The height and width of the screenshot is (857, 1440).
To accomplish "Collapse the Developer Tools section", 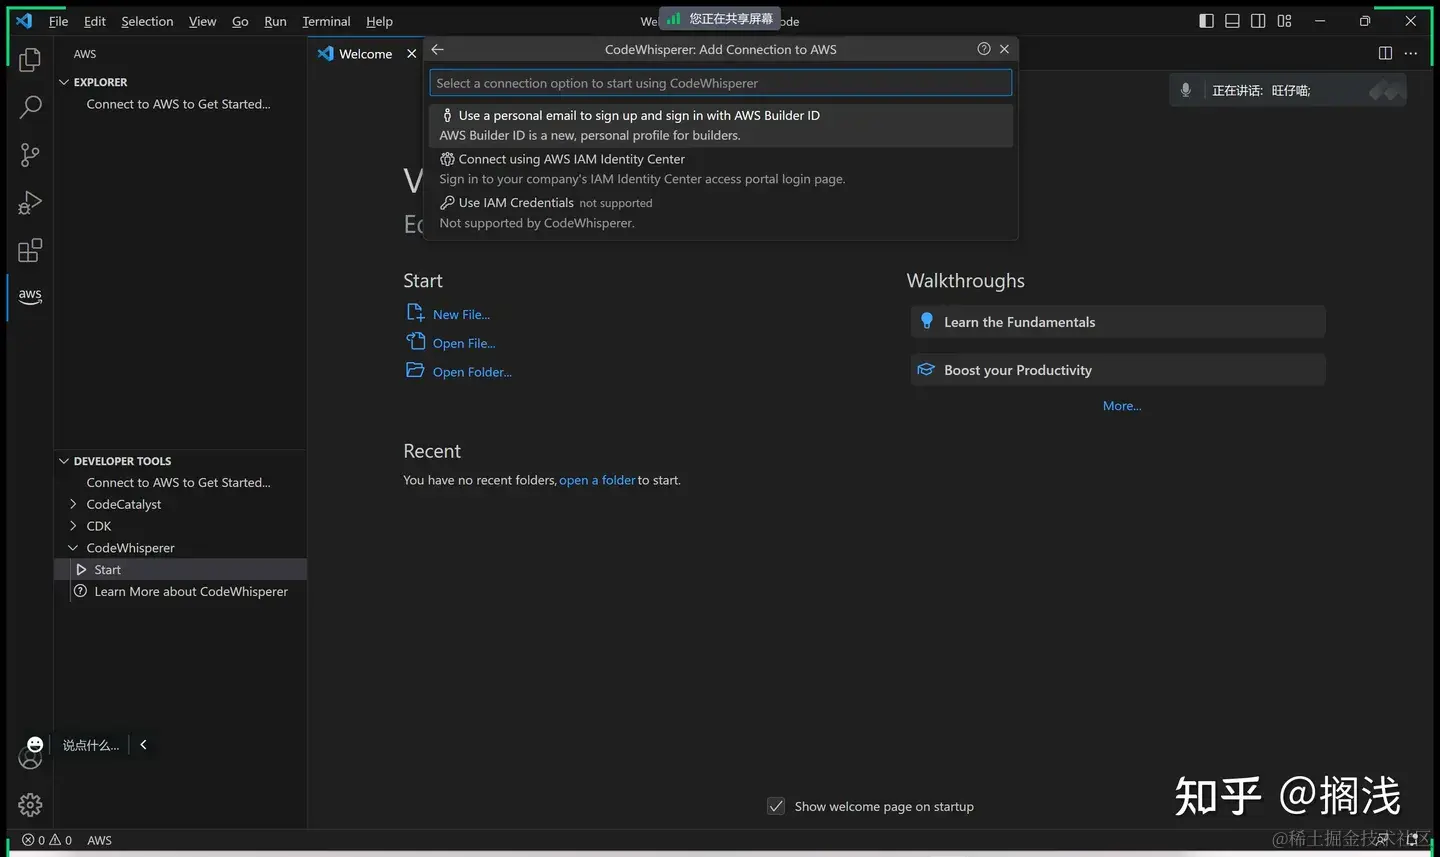I will [x=64, y=461].
